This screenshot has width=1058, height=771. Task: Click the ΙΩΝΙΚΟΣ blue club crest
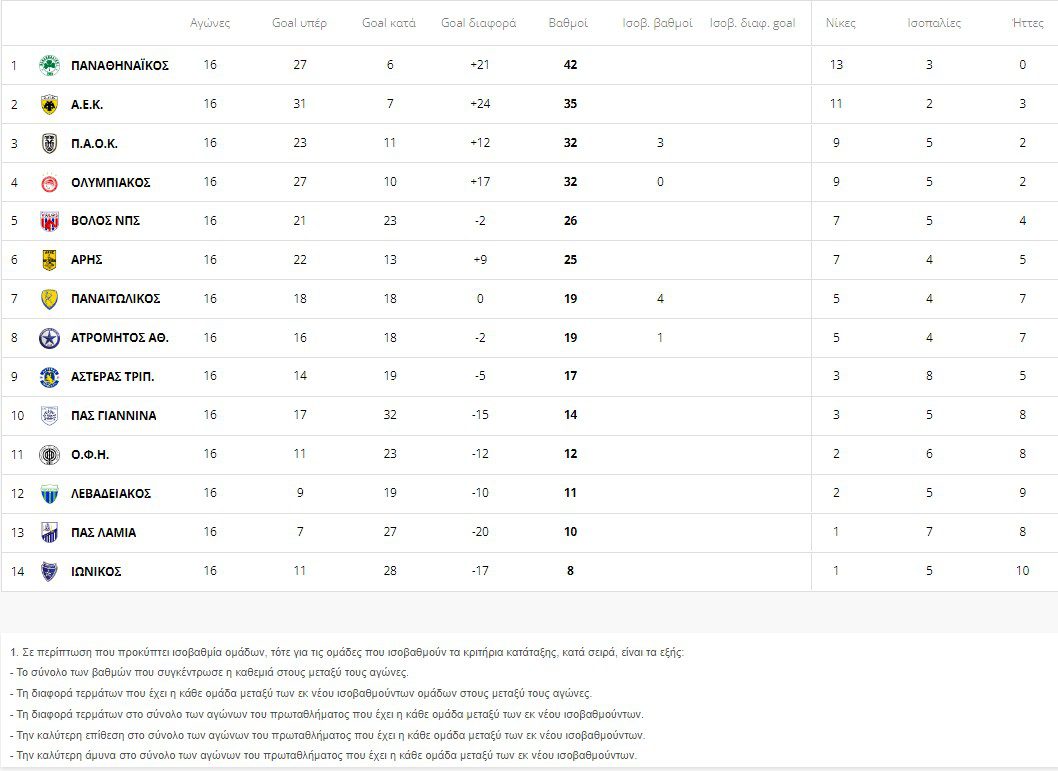(49, 571)
